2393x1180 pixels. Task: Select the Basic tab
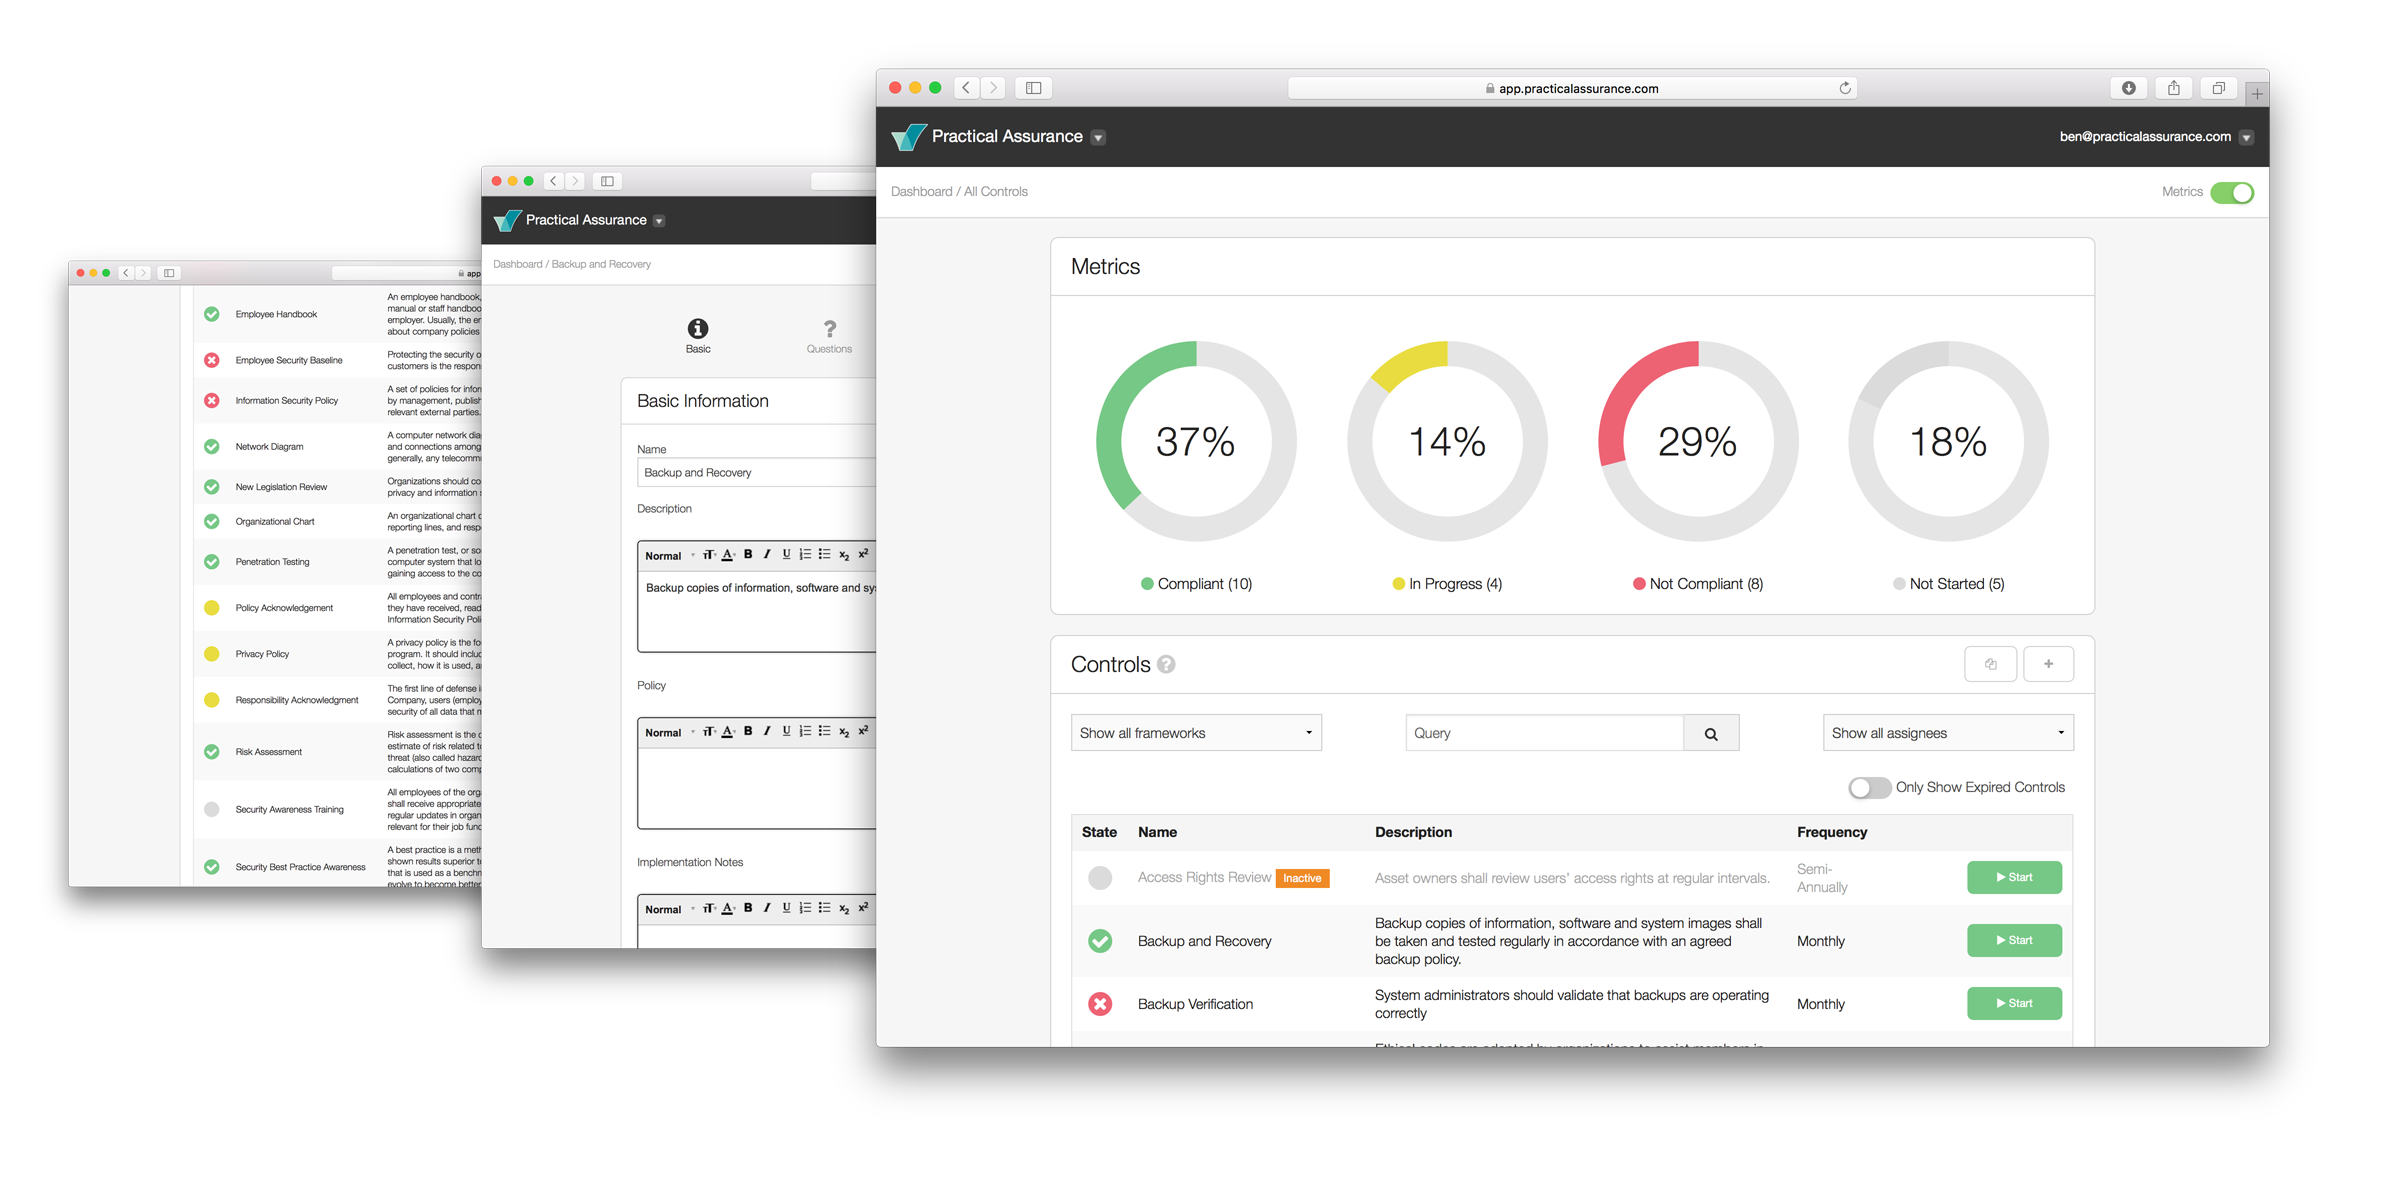point(698,336)
